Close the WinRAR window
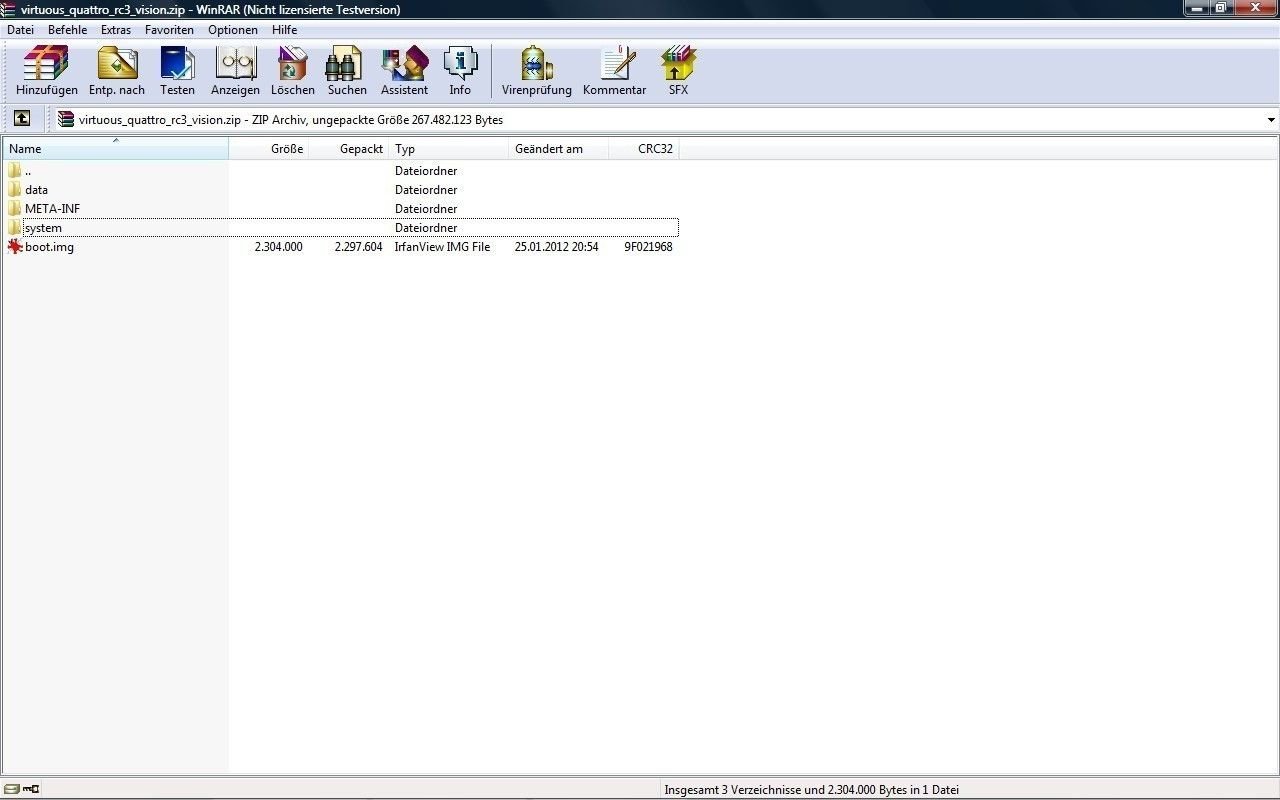 [1256, 8]
